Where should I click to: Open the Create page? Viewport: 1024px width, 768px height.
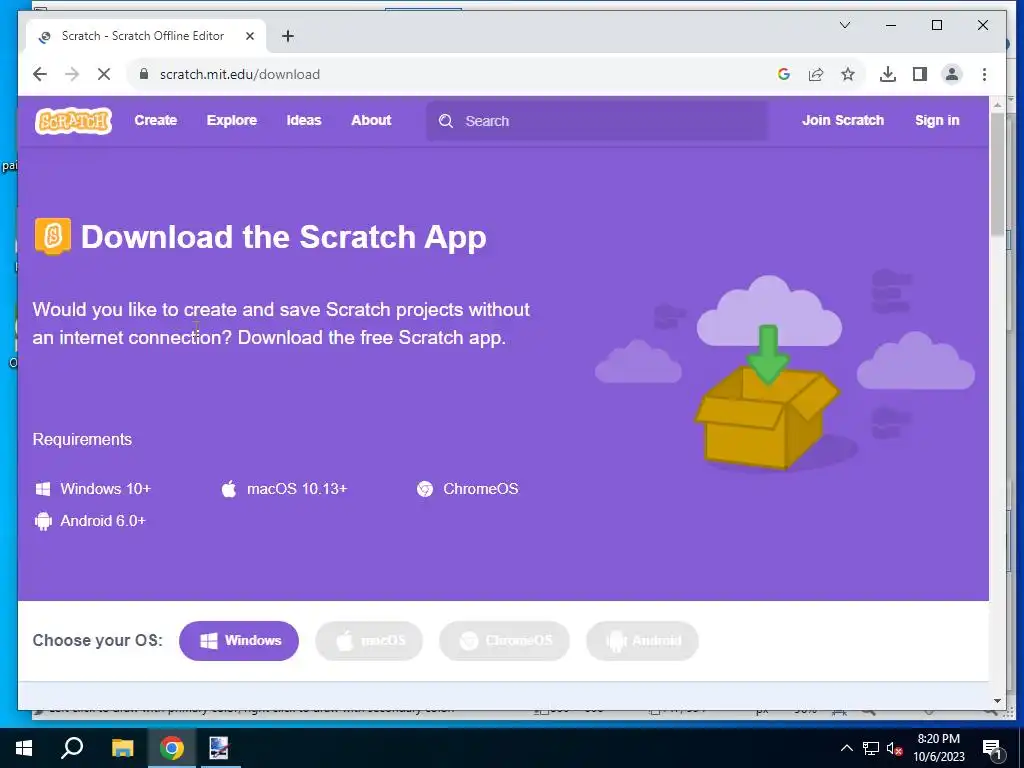[155, 120]
